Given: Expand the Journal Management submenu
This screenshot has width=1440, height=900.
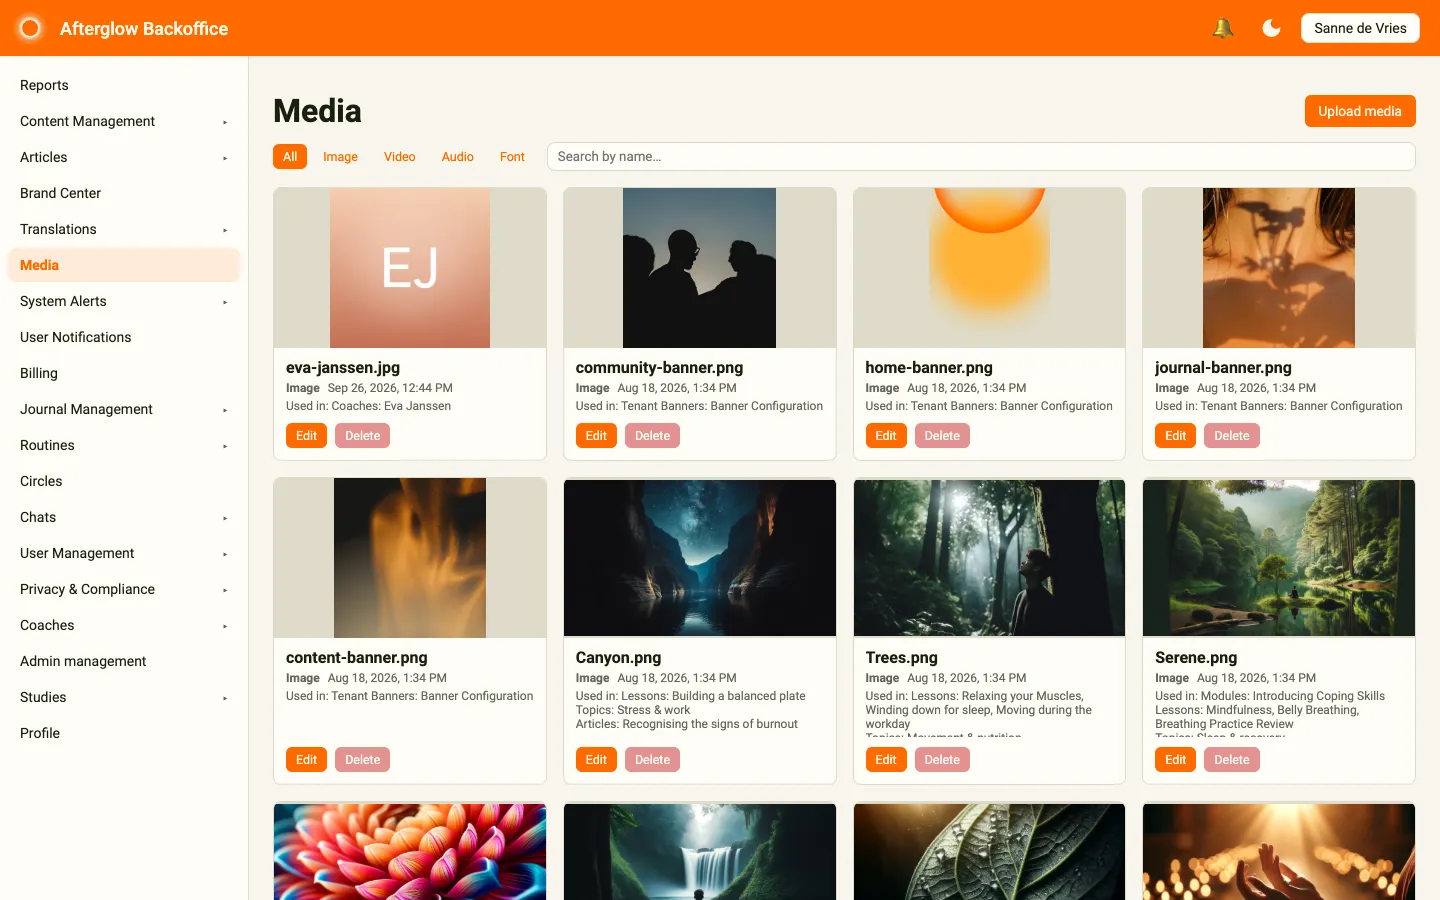Looking at the screenshot, I should pos(124,409).
